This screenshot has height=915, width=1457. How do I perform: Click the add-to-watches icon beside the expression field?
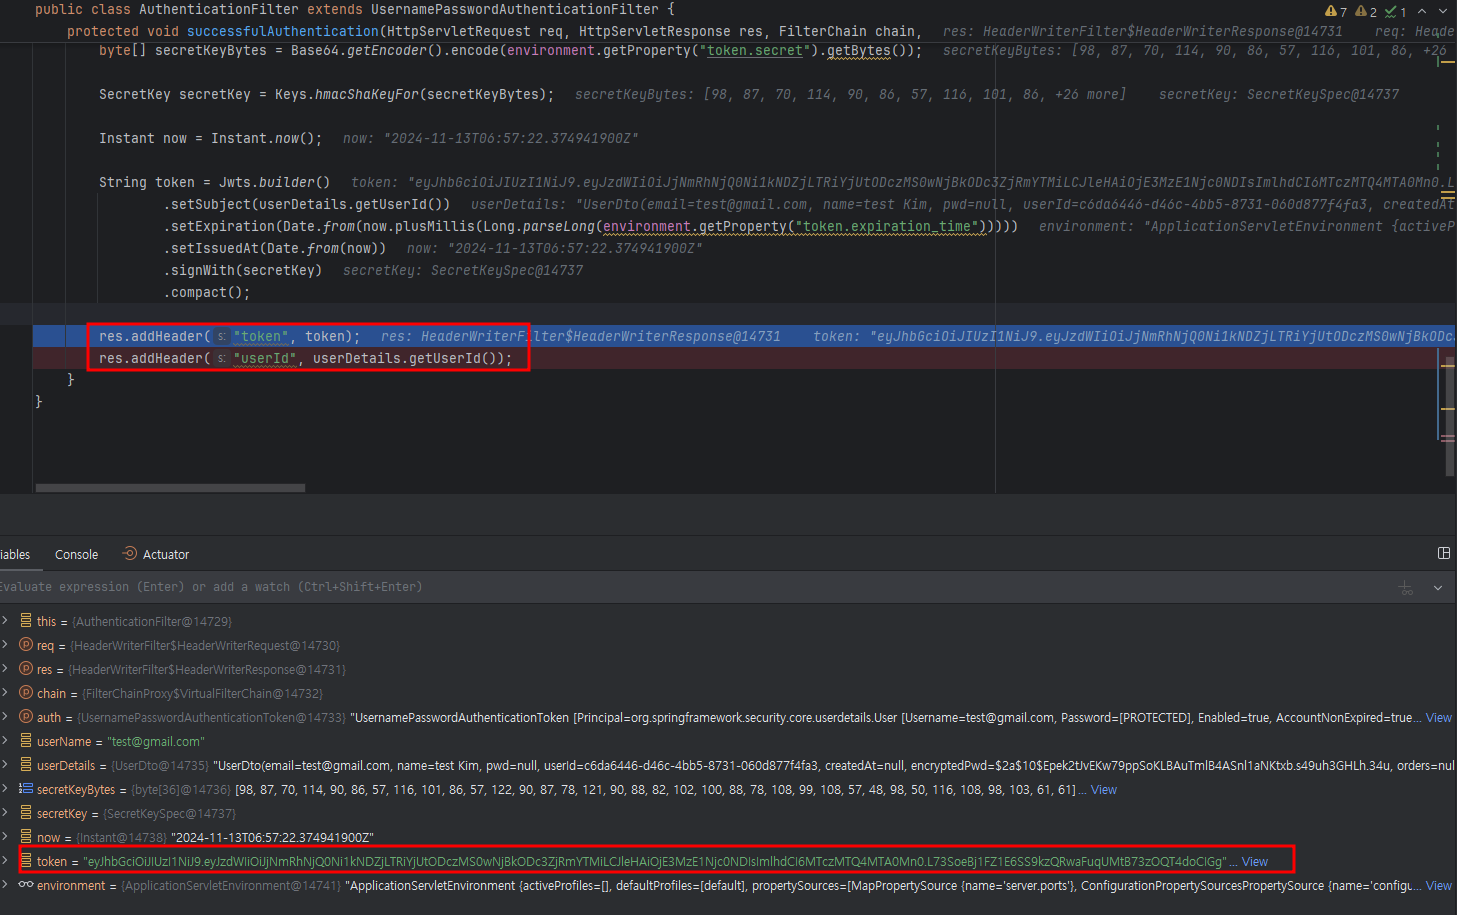1406,588
